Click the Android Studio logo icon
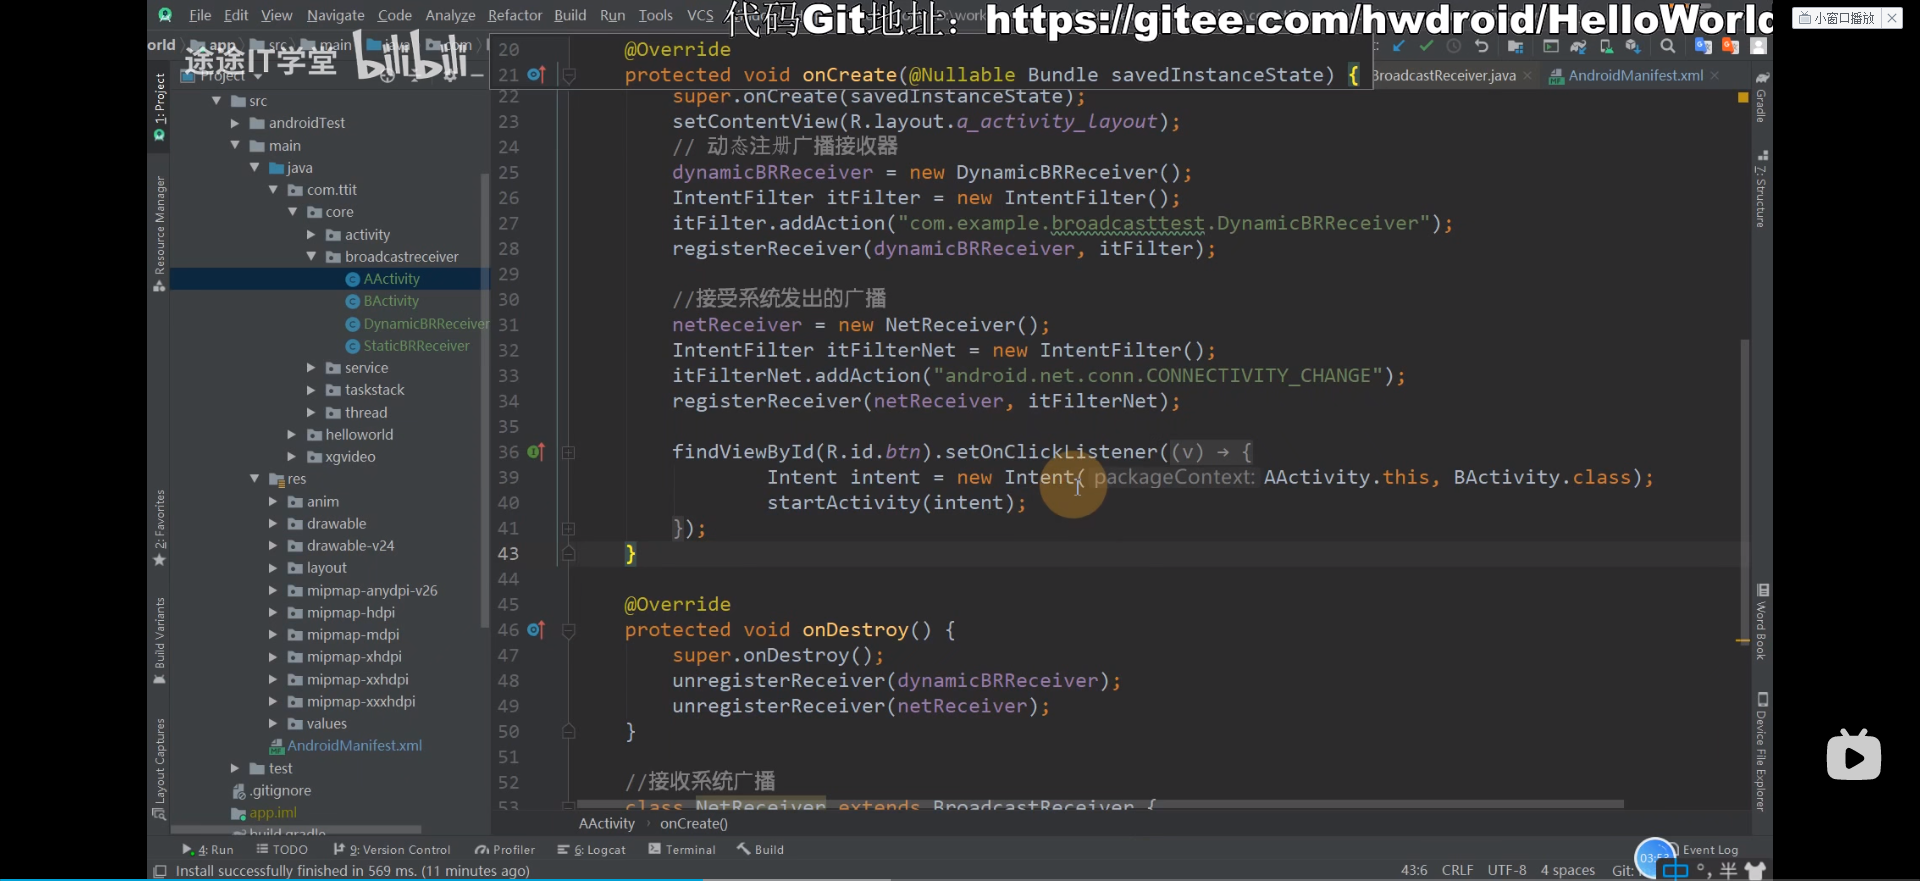Viewport: 1920px width, 881px height. coord(165,15)
